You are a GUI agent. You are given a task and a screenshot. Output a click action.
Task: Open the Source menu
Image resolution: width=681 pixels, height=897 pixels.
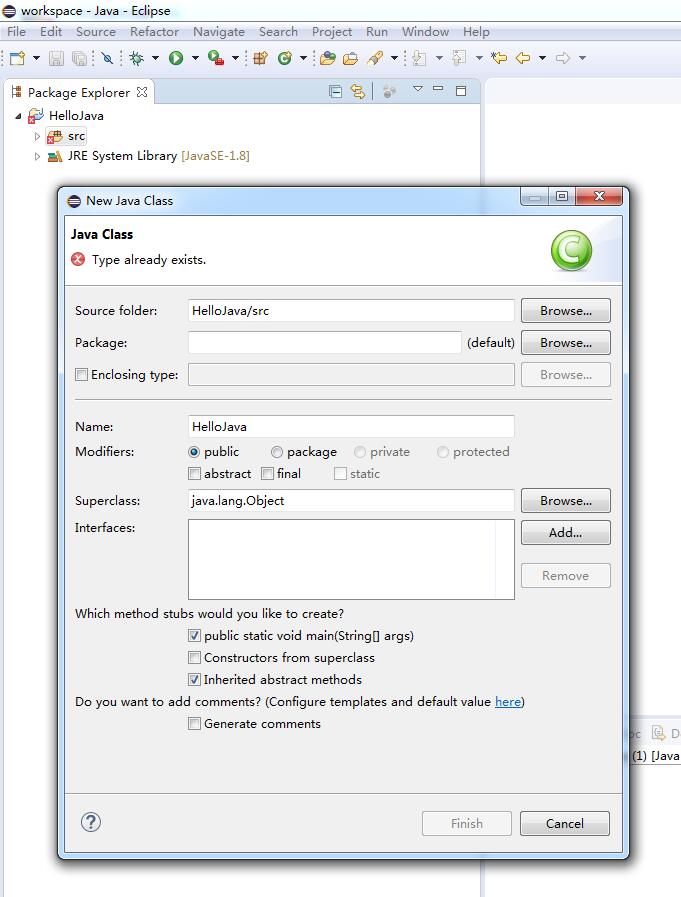96,32
